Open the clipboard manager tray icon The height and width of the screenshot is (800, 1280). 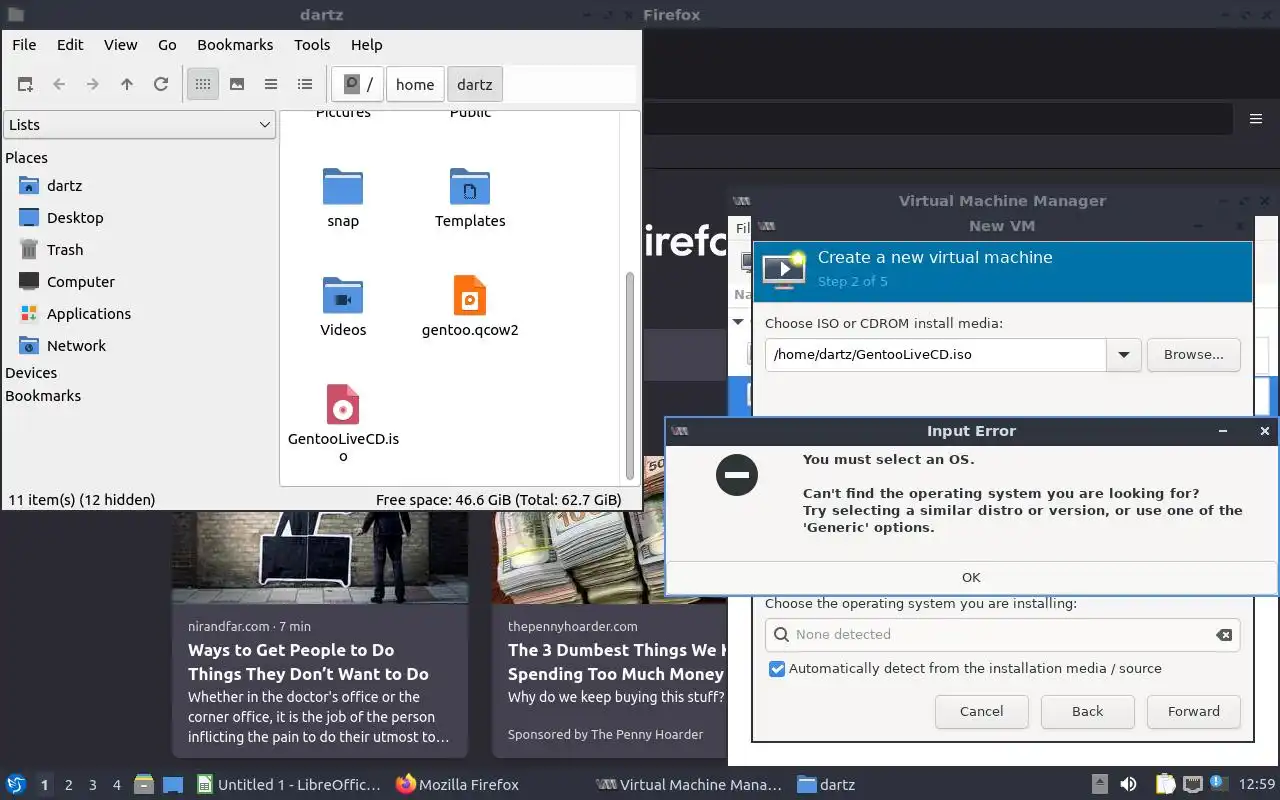click(1166, 784)
